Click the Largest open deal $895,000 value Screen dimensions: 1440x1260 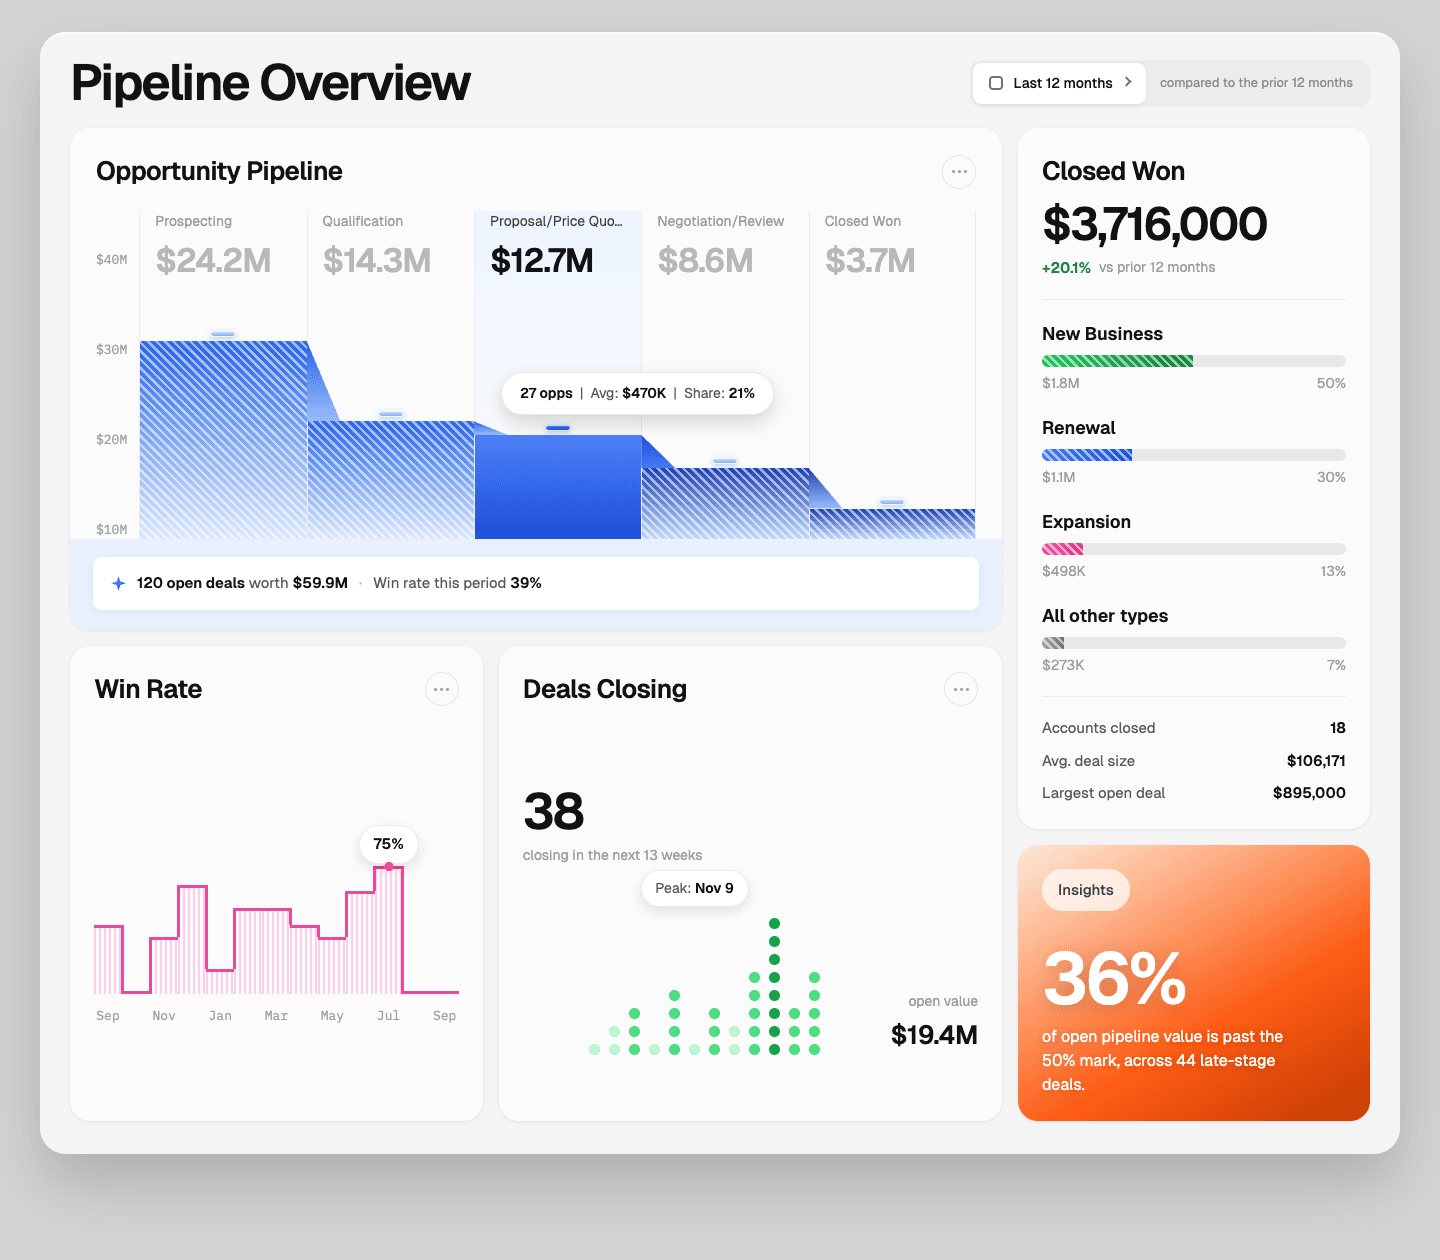1309,793
